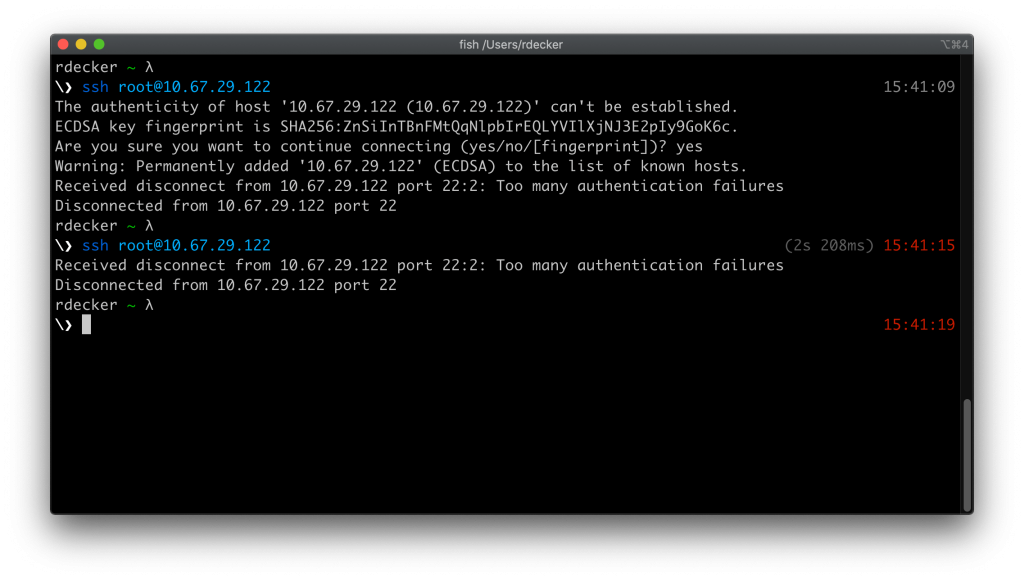1024x581 pixels.
Task: Click the first 'ssh root@10.67.29.122' command
Action: (176, 87)
